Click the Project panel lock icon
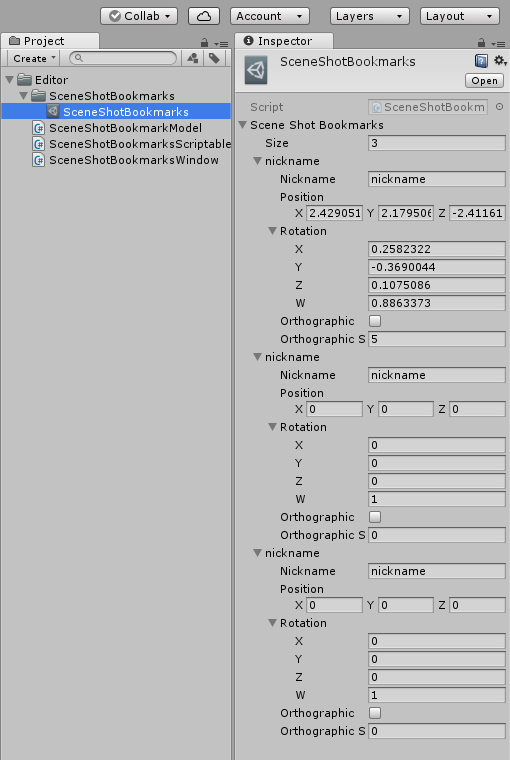 (204, 43)
